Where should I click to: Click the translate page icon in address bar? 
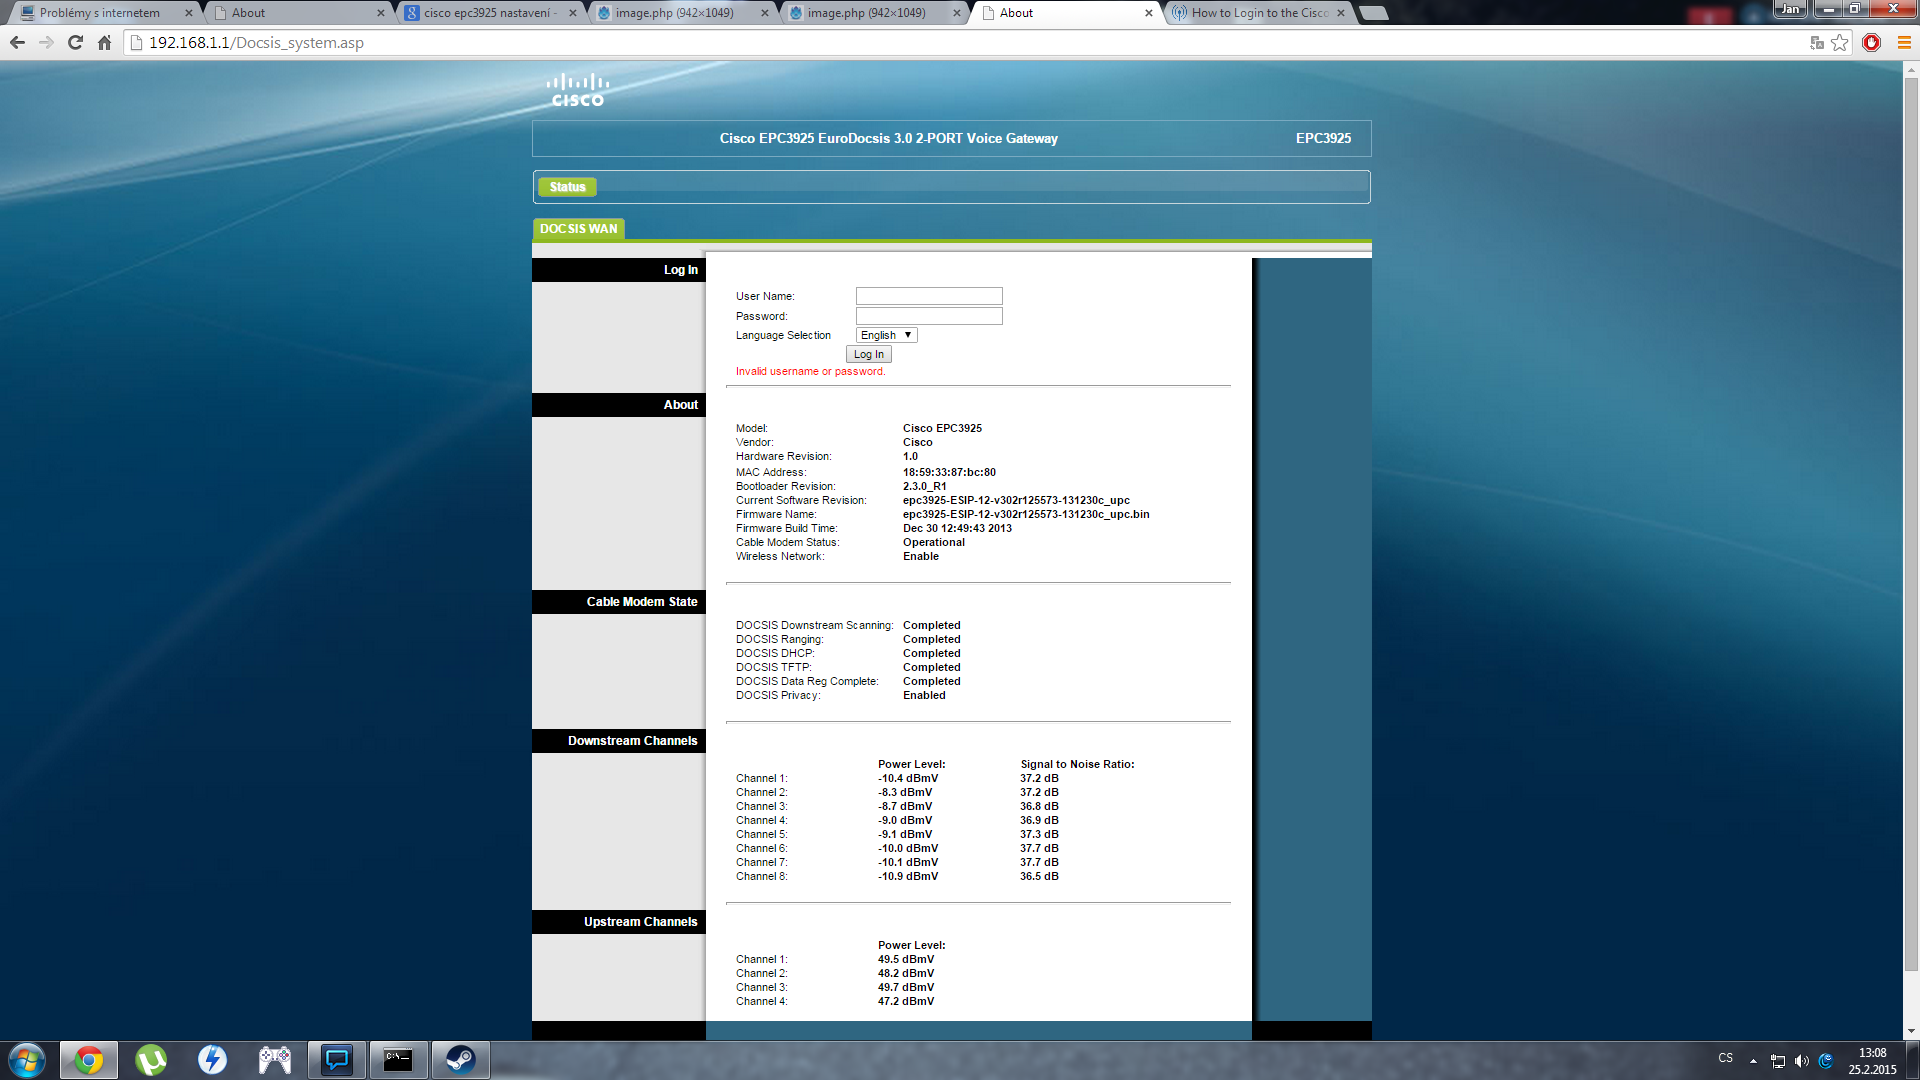pos(1817,43)
